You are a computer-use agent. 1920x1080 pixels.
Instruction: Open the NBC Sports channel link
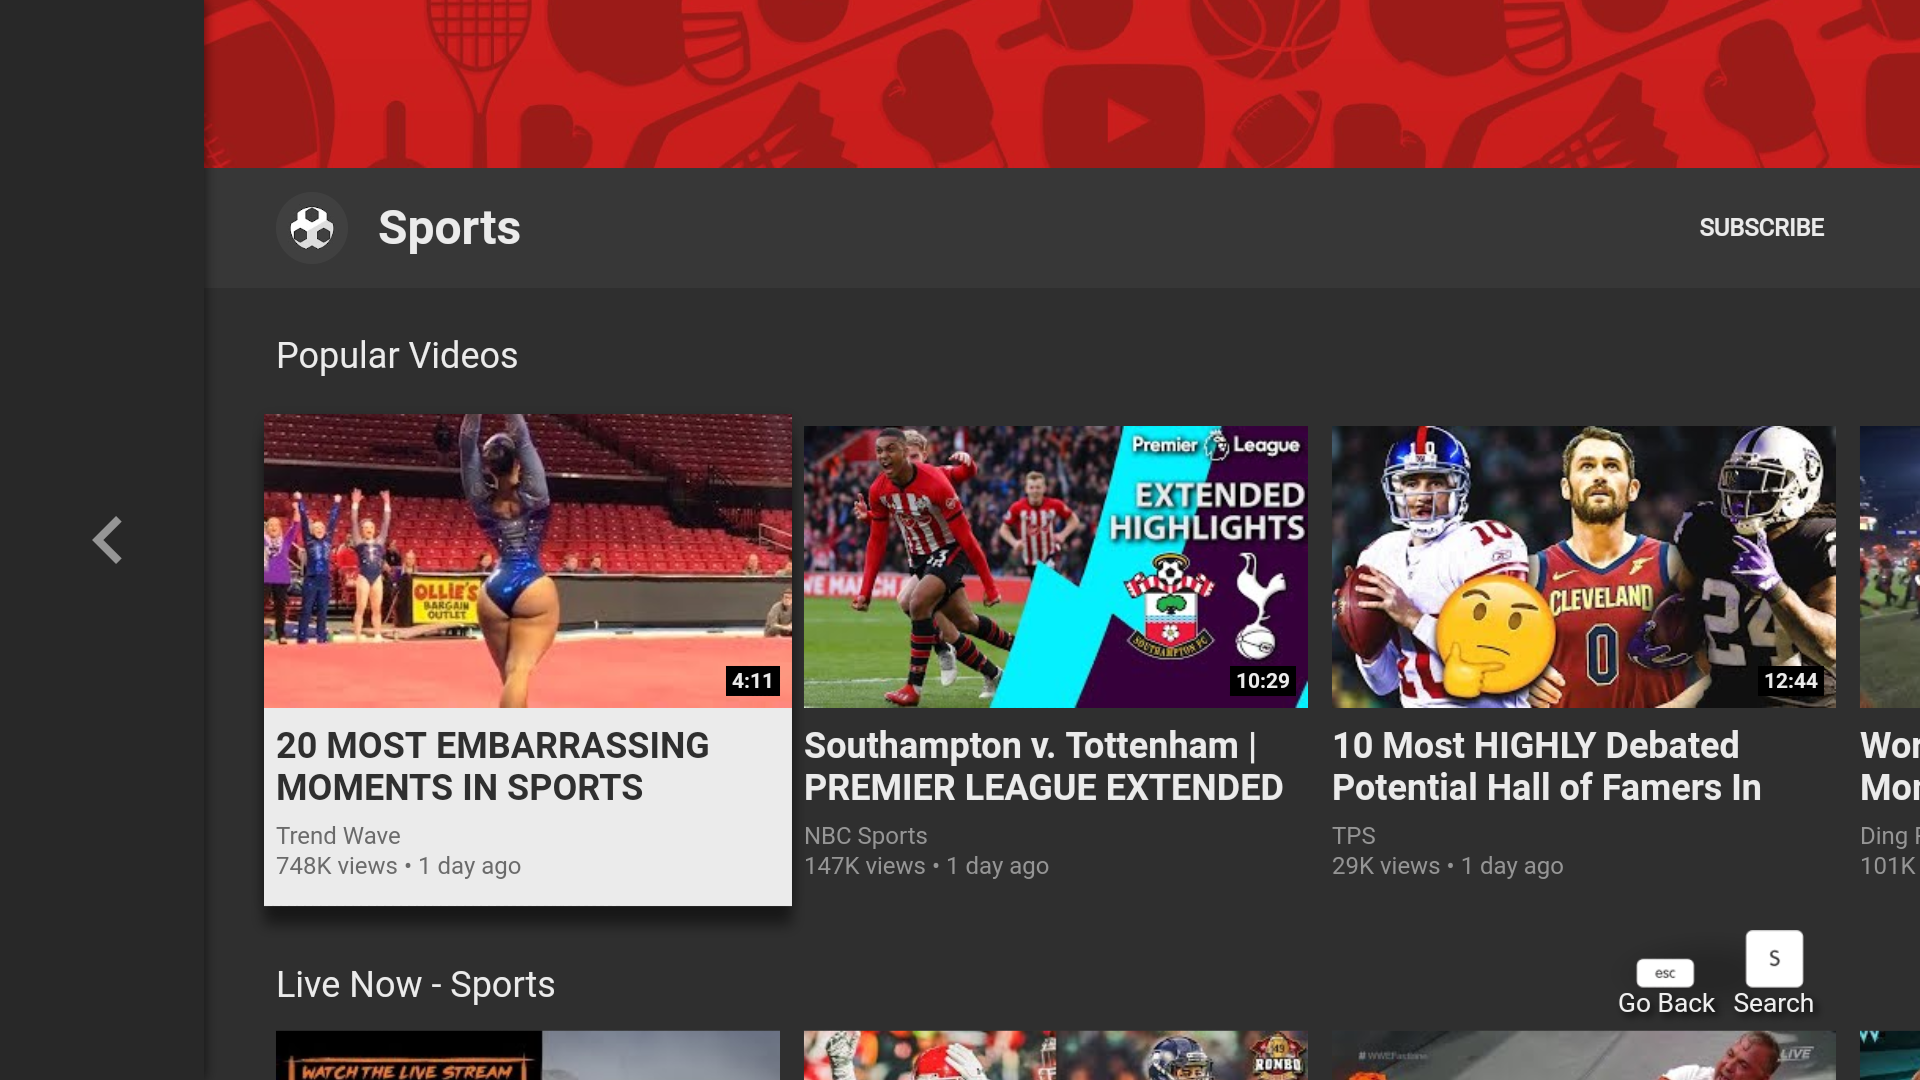pos(865,836)
